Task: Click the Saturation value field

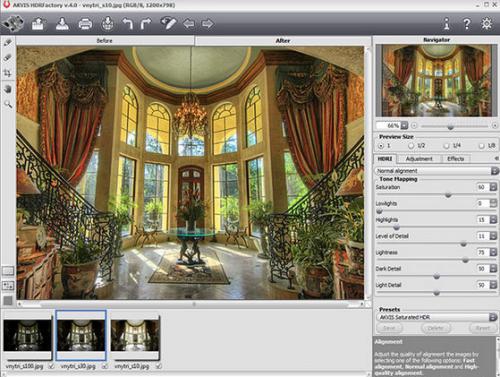Action: pyautogui.click(x=482, y=187)
